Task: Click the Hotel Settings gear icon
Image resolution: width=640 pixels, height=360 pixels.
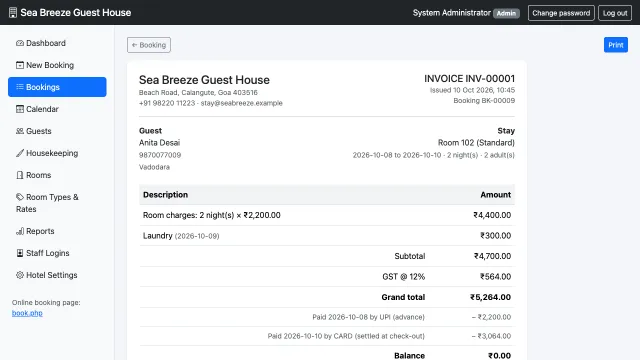Action: [x=20, y=275]
